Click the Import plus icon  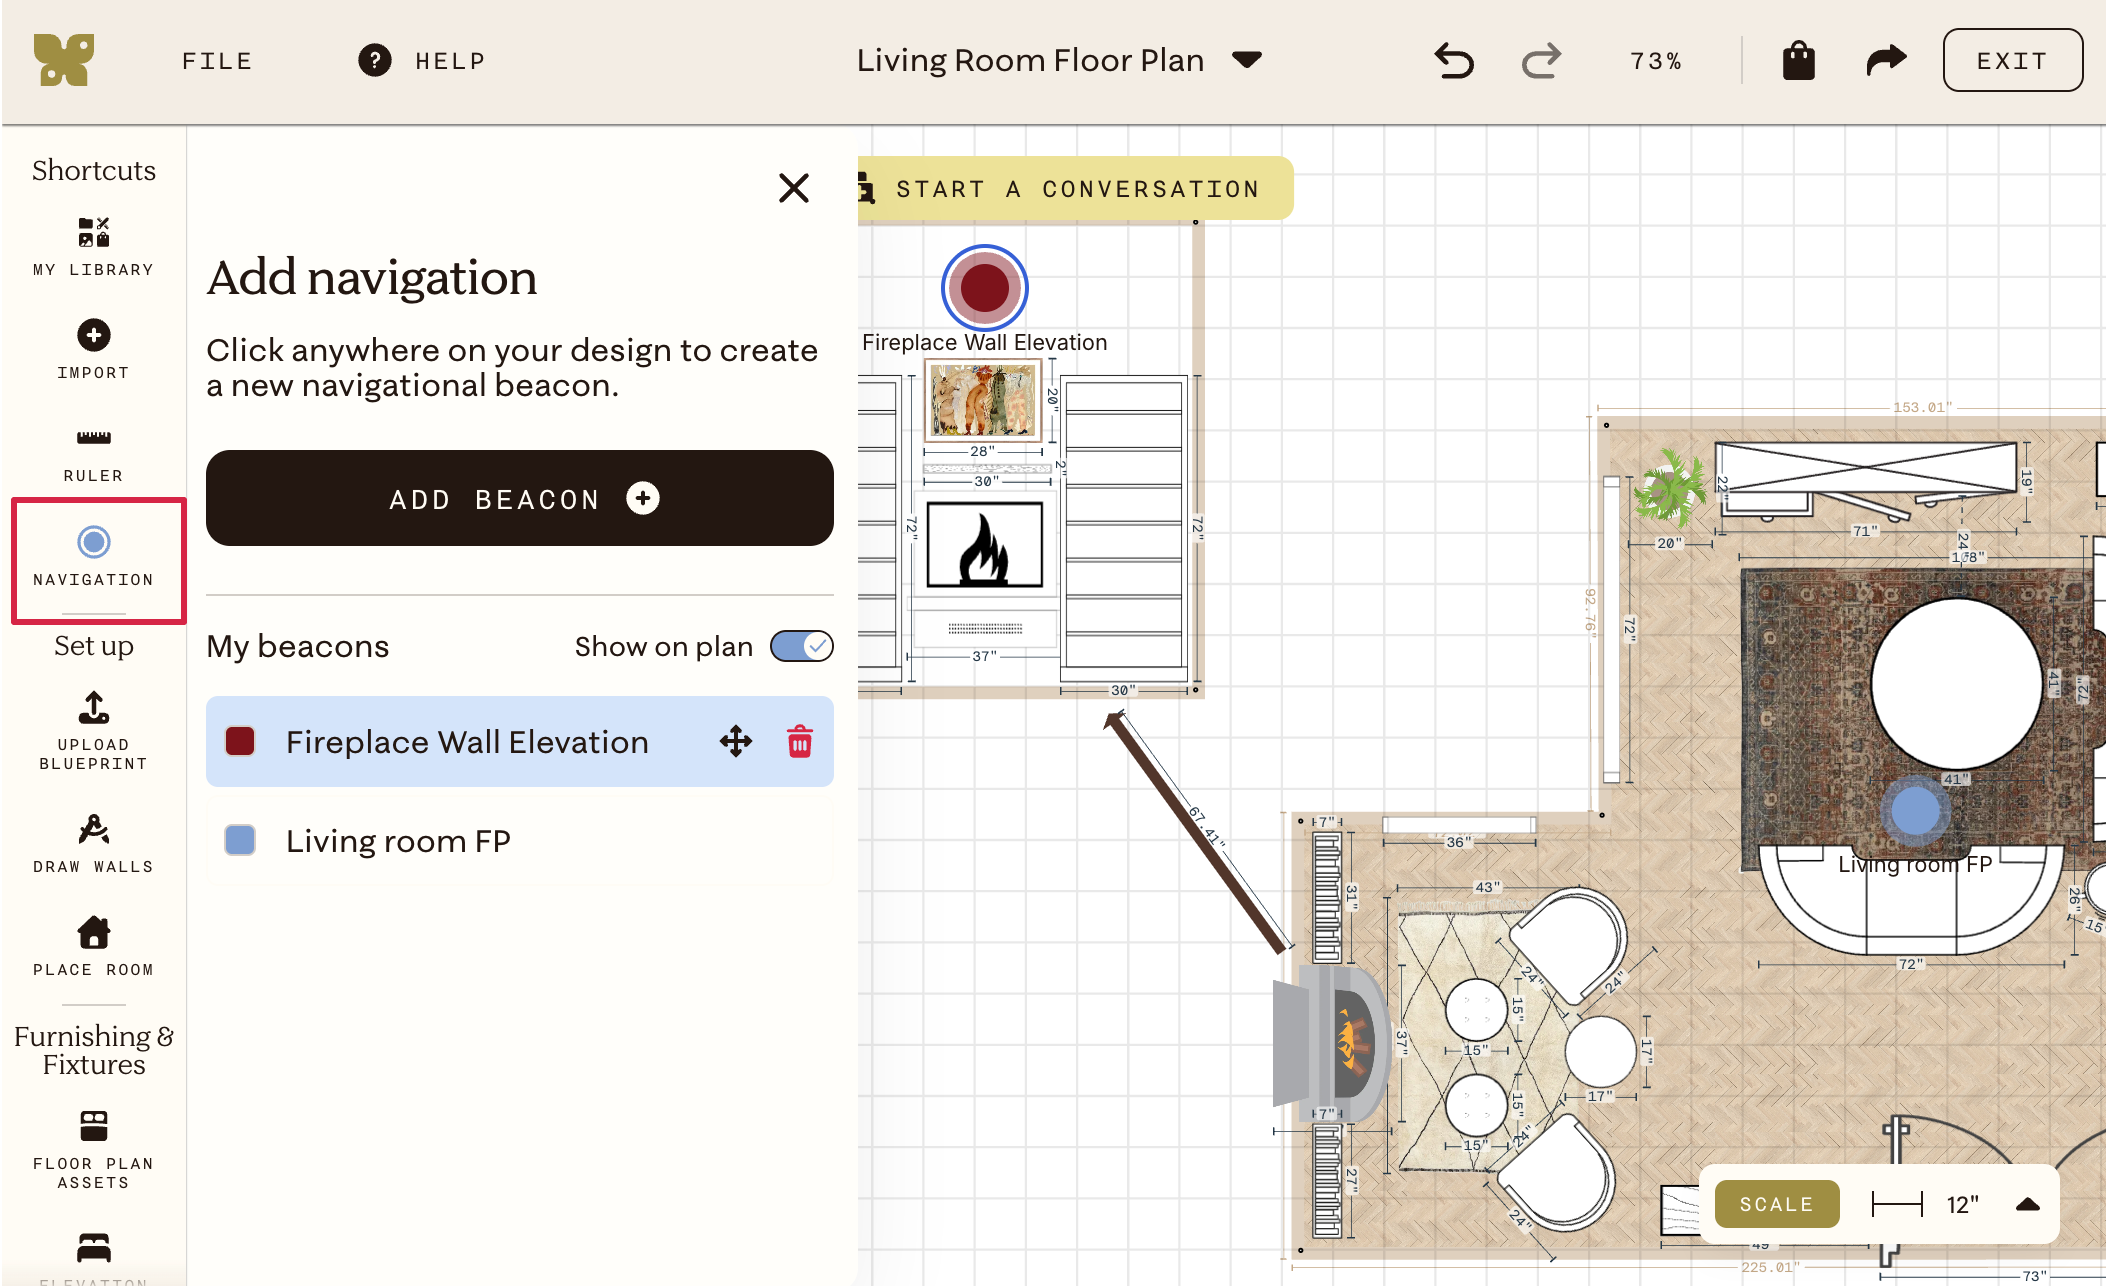coord(94,335)
